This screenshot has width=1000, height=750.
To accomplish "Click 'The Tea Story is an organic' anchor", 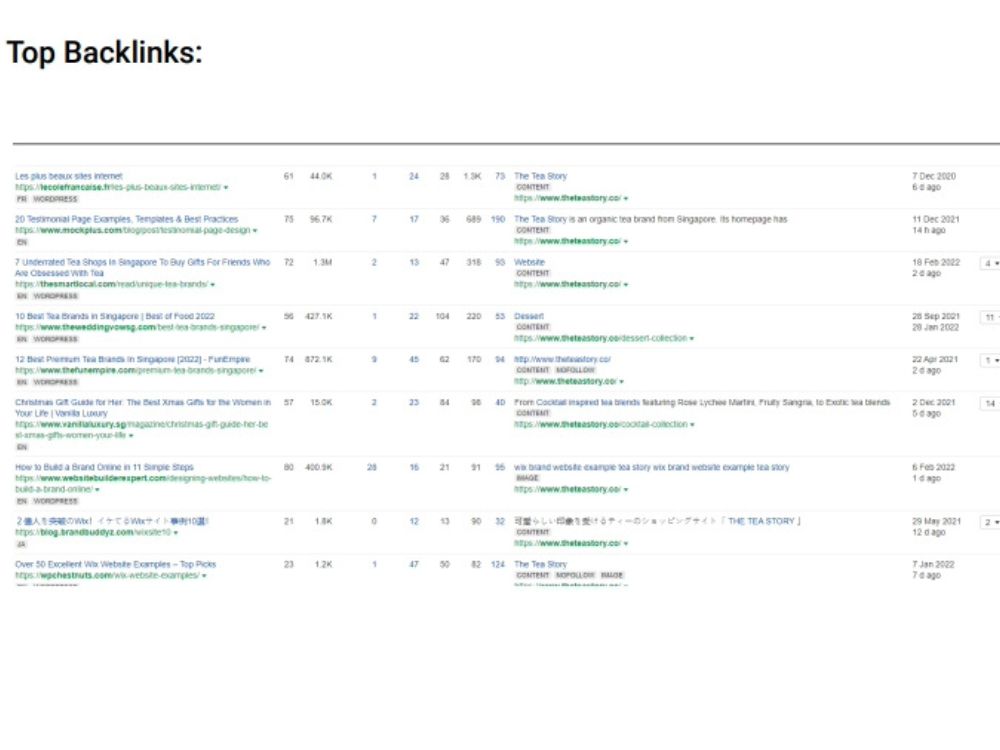I will pos(651,219).
